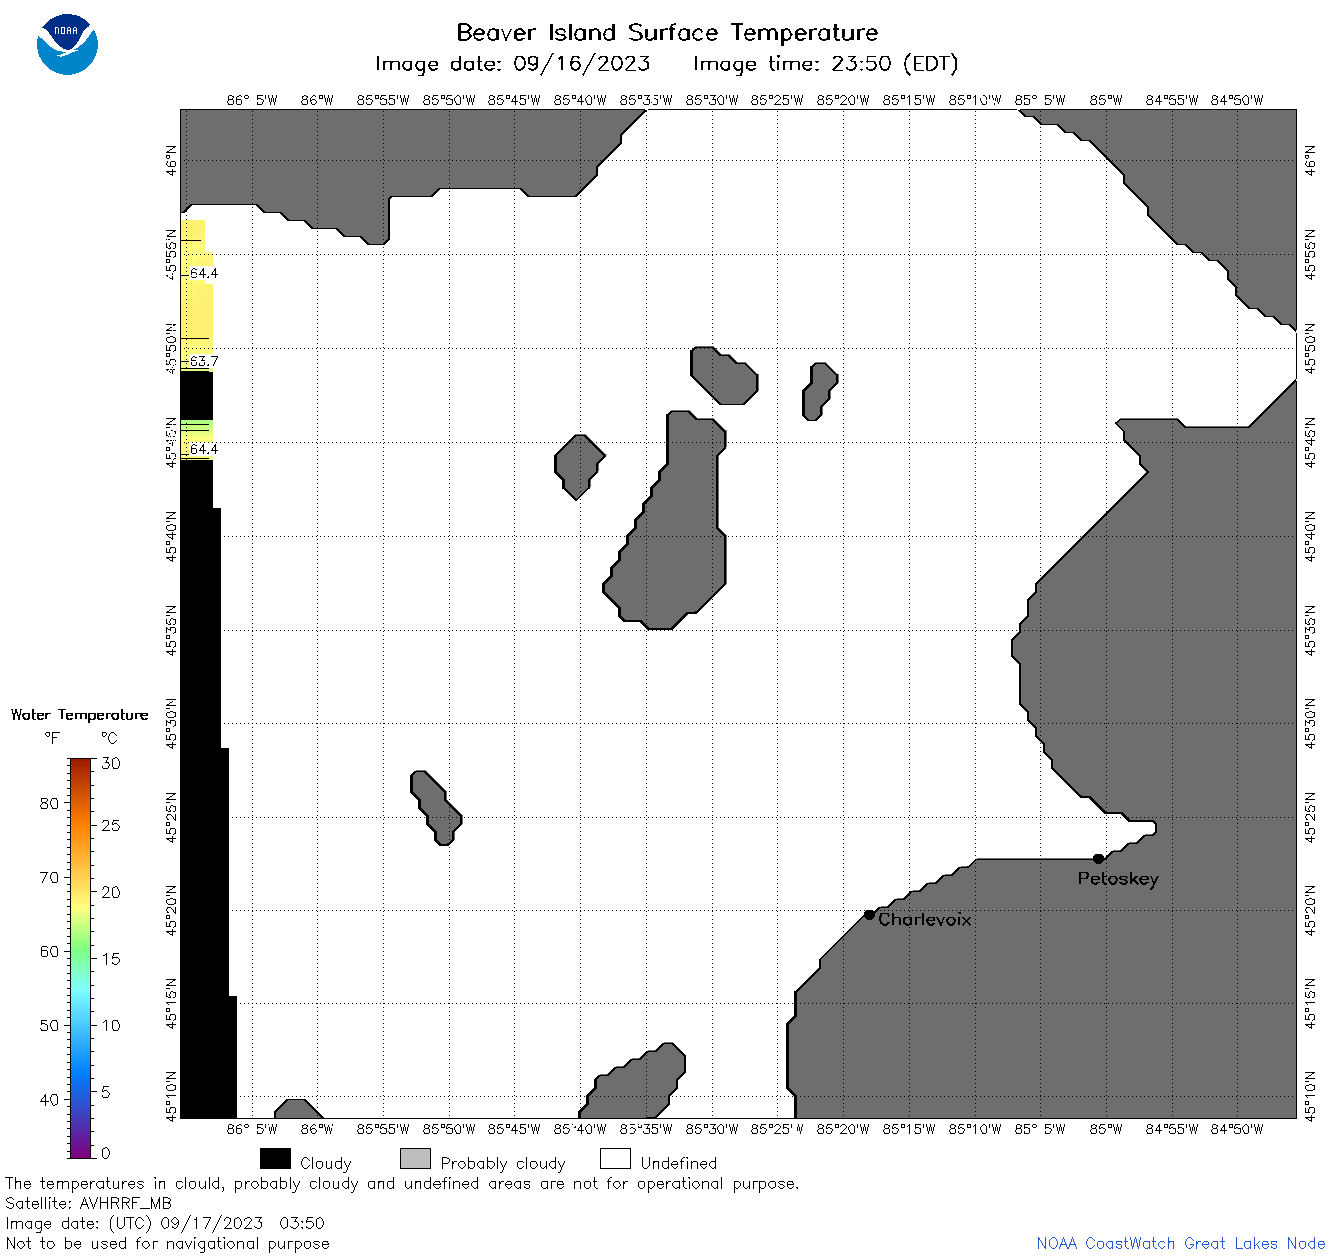This screenshot has width=1336, height=1259.
Task: Click the white Undefined legend swatch
Action: pos(615,1159)
